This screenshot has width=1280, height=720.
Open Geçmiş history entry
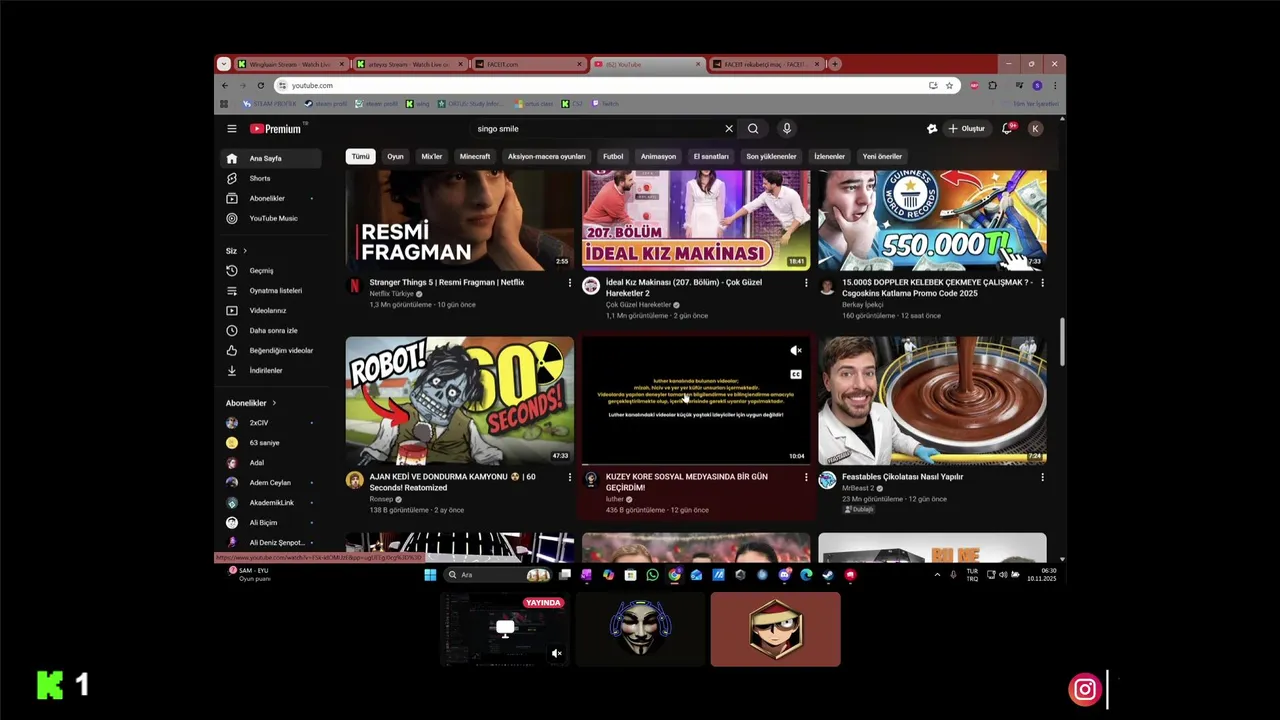coord(271,270)
